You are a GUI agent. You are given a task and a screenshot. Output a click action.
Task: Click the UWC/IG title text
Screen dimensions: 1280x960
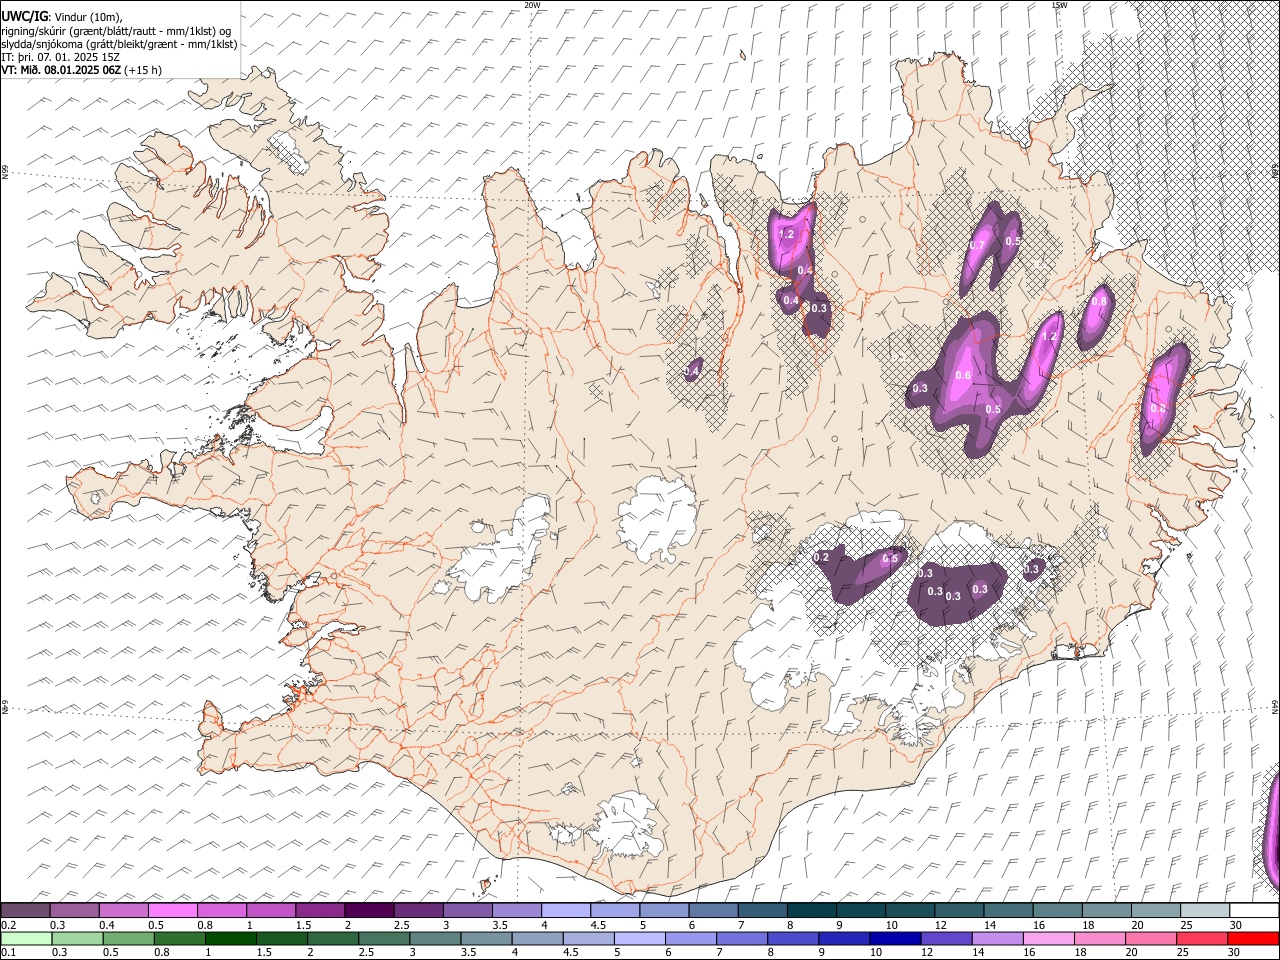[x=24, y=16]
